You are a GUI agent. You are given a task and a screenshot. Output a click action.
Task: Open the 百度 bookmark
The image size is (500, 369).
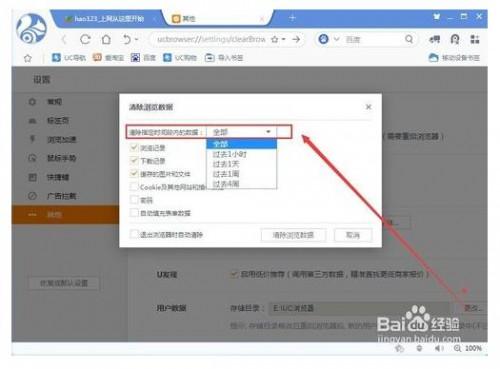coord(143,58)
